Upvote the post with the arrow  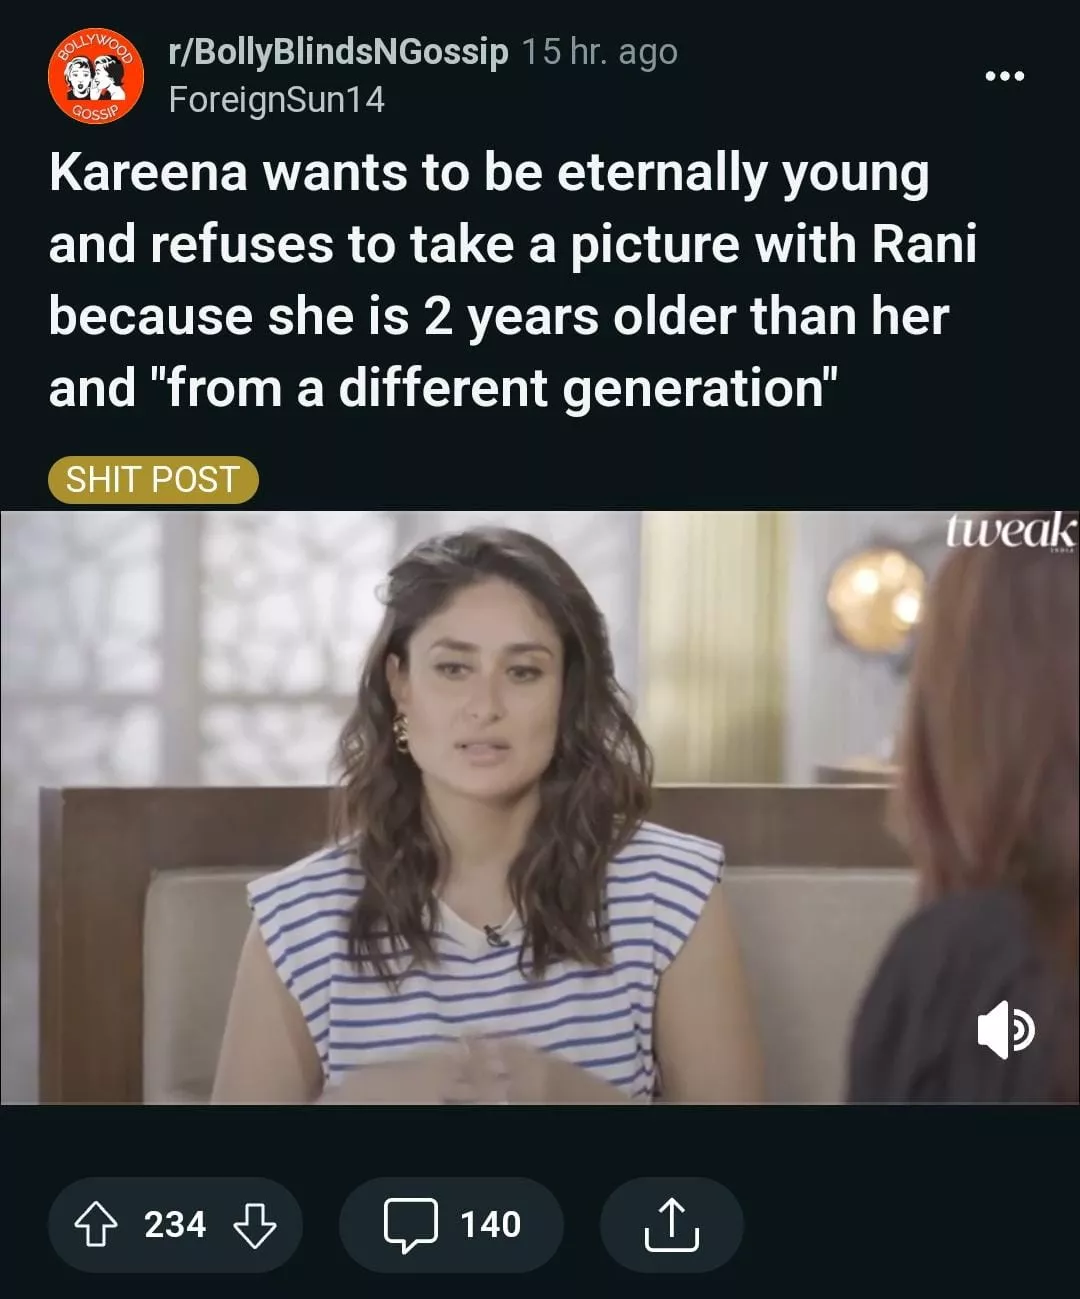[x=95, y=1224]
